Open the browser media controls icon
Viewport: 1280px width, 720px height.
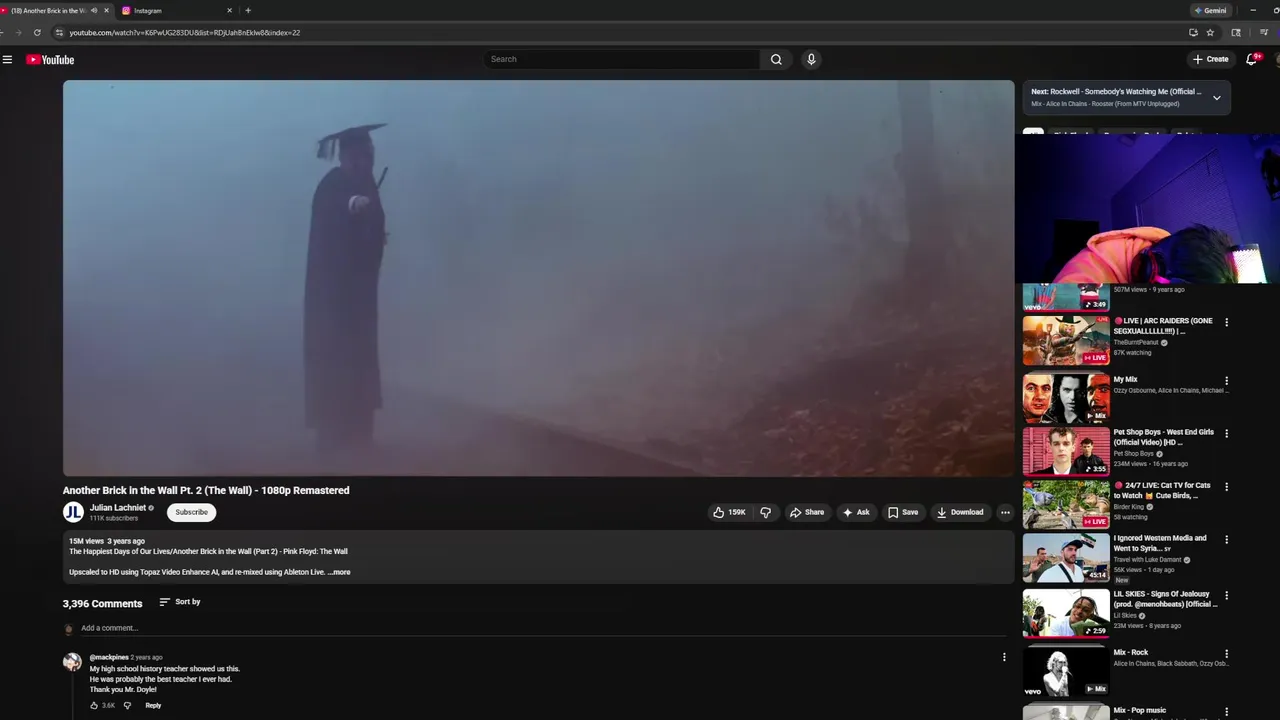coord(1264,32)
